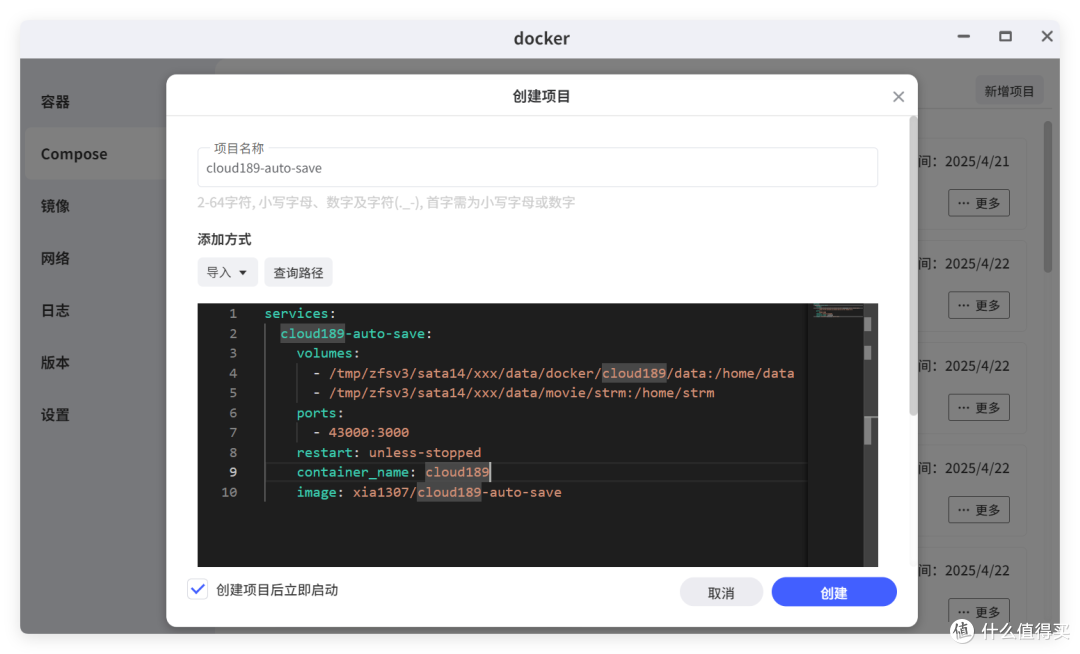Click the container_name value cloud189

[x=457, y=472]
